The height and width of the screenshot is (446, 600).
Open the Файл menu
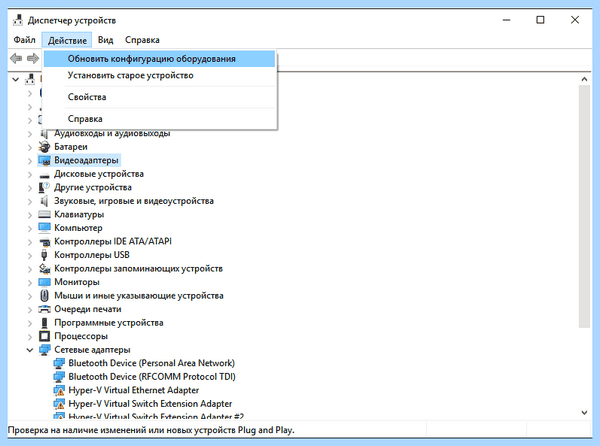click(24, 40)
